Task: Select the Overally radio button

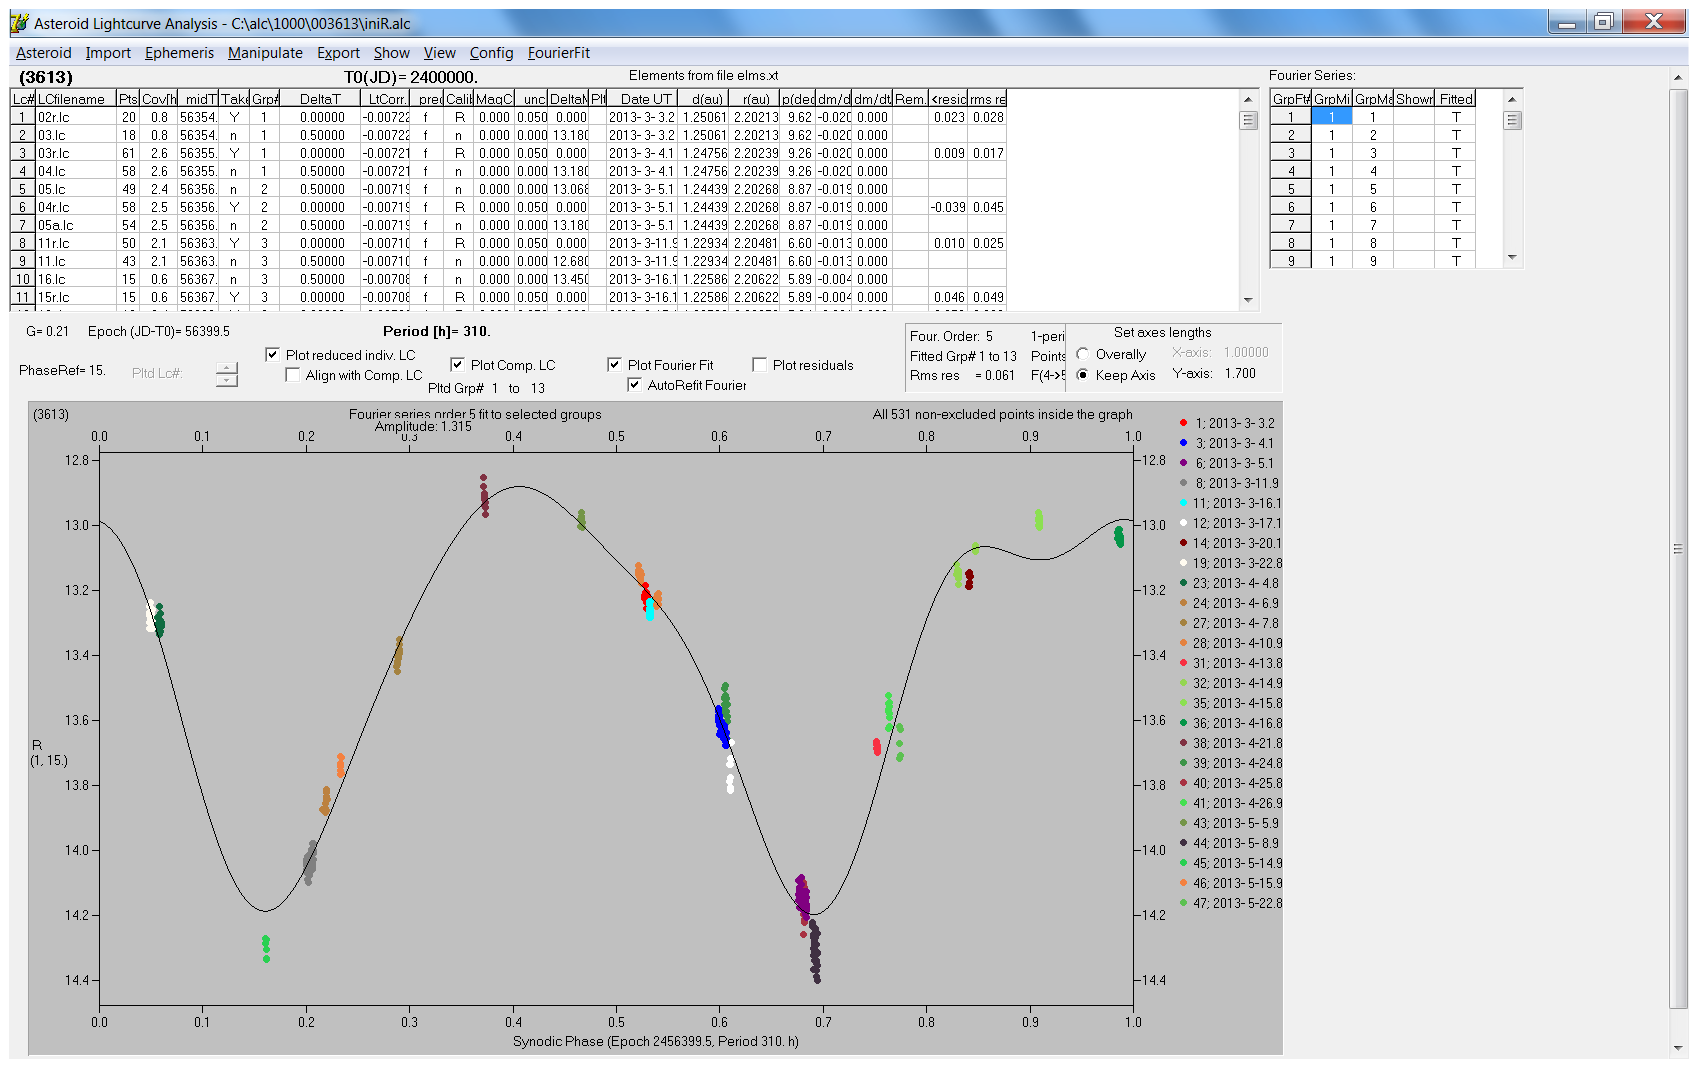Action: (1083, 354)
